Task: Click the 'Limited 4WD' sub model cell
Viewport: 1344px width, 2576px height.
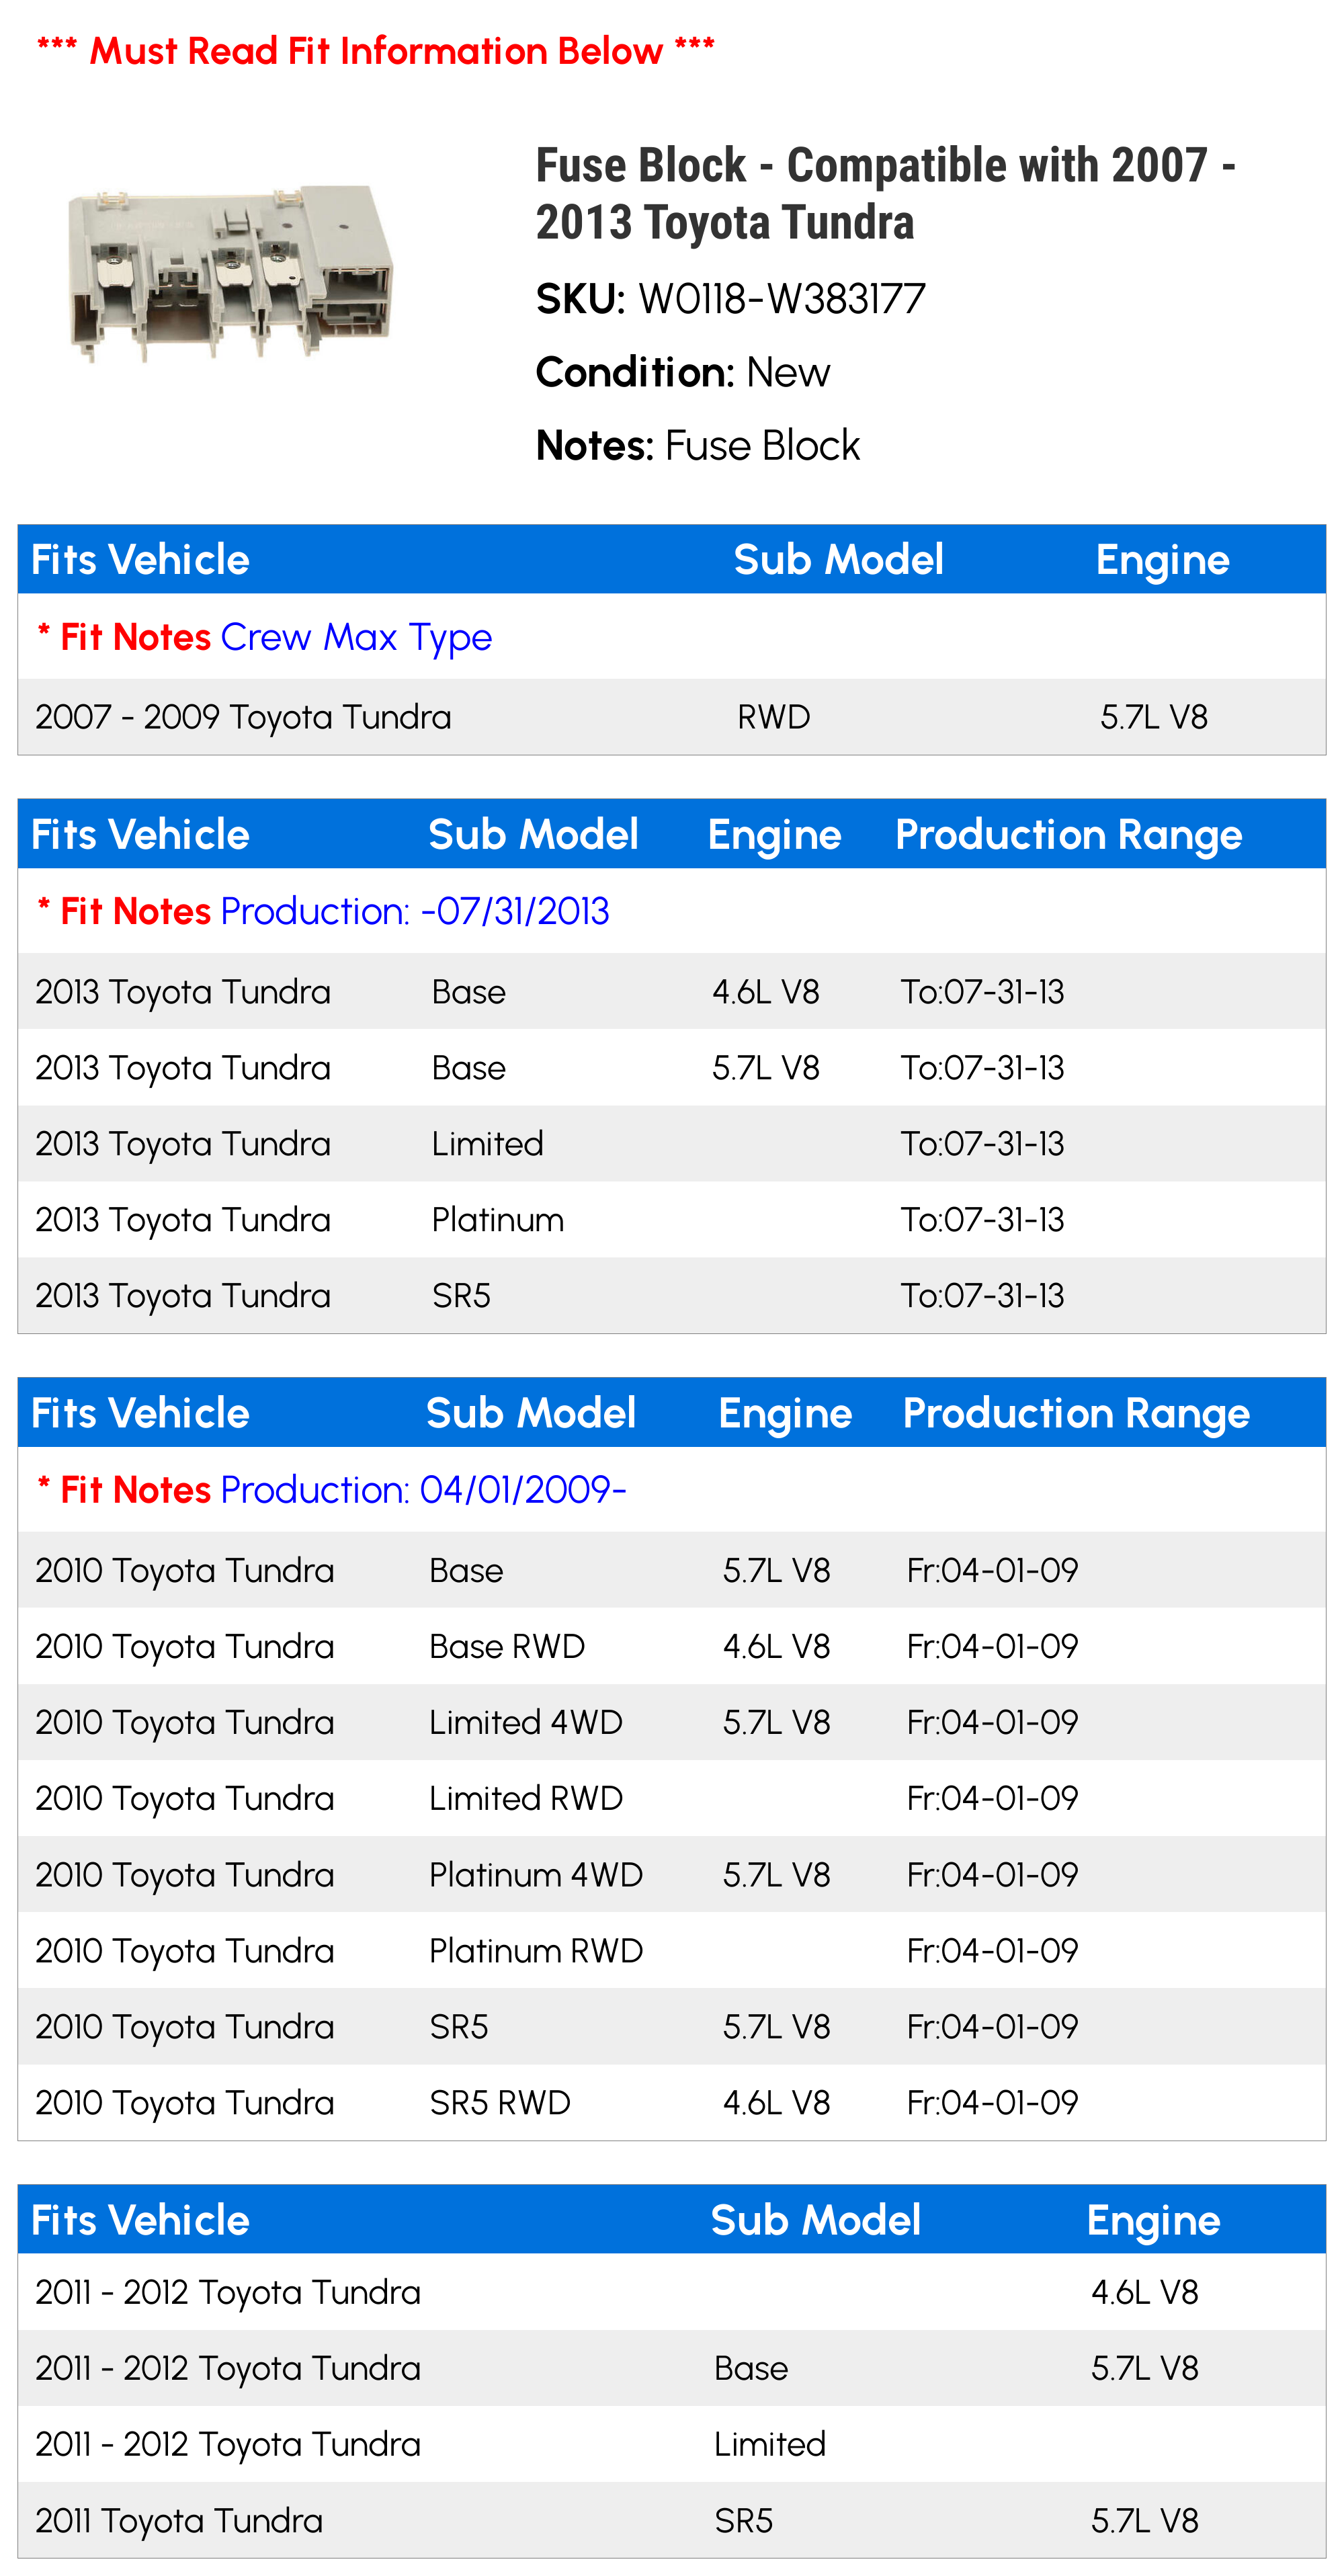Action: tap(526, 1723)
